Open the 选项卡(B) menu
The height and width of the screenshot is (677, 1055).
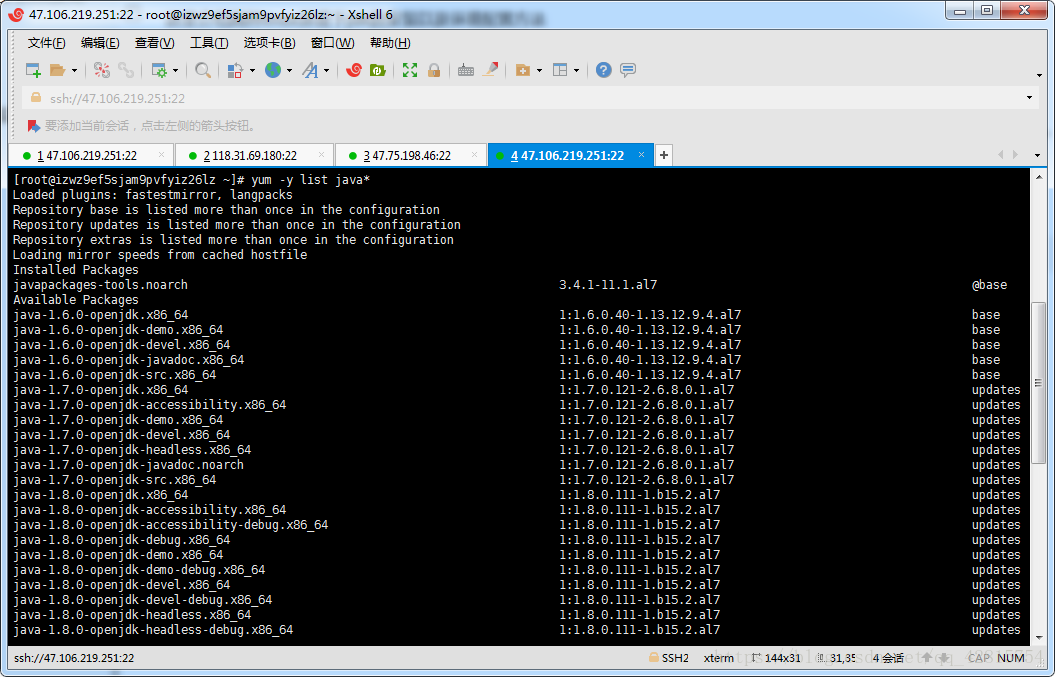click(270, 43)
